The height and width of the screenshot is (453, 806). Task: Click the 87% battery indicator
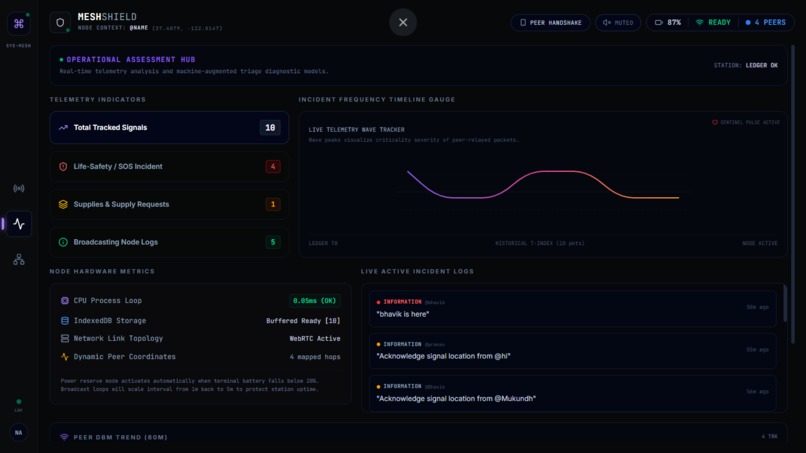668,23
